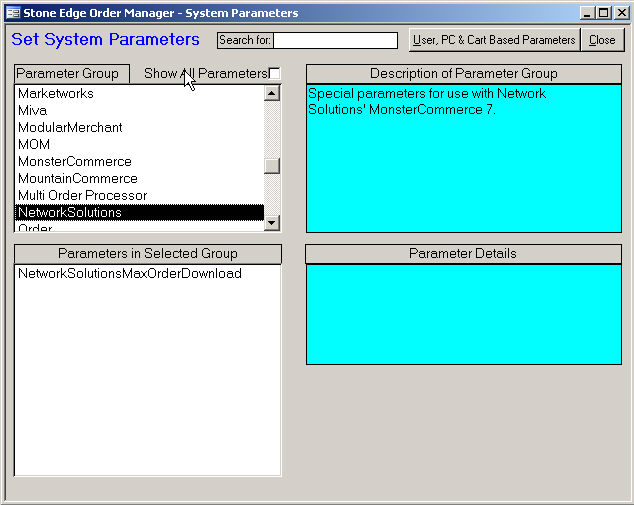Click the group list scroll down arrow

pyautogui.click(x=272, y=223)
